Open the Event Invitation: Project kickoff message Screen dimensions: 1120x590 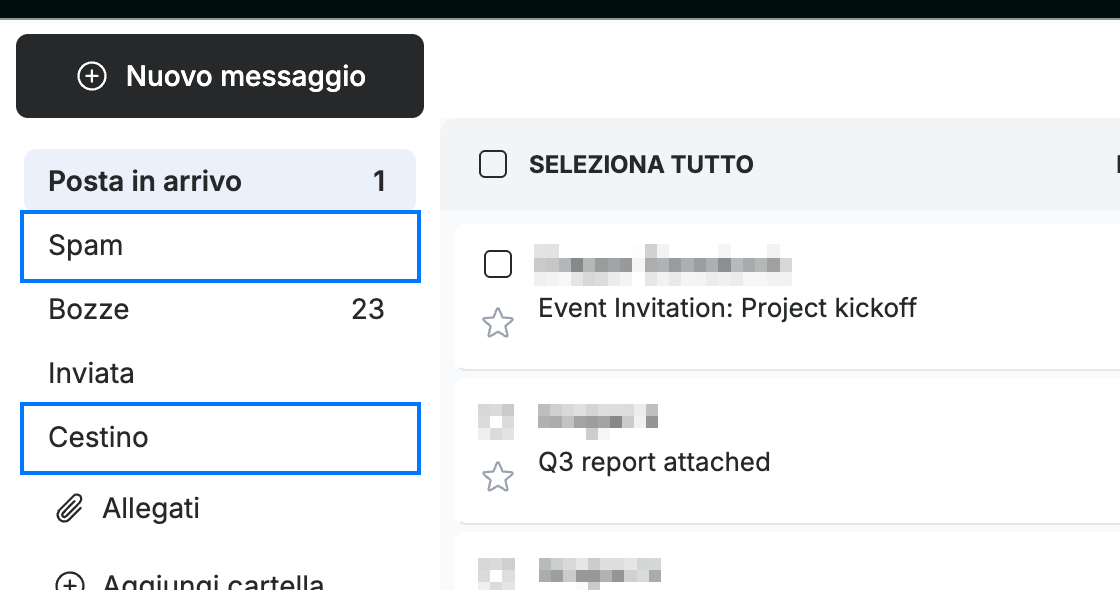(727, 308)
